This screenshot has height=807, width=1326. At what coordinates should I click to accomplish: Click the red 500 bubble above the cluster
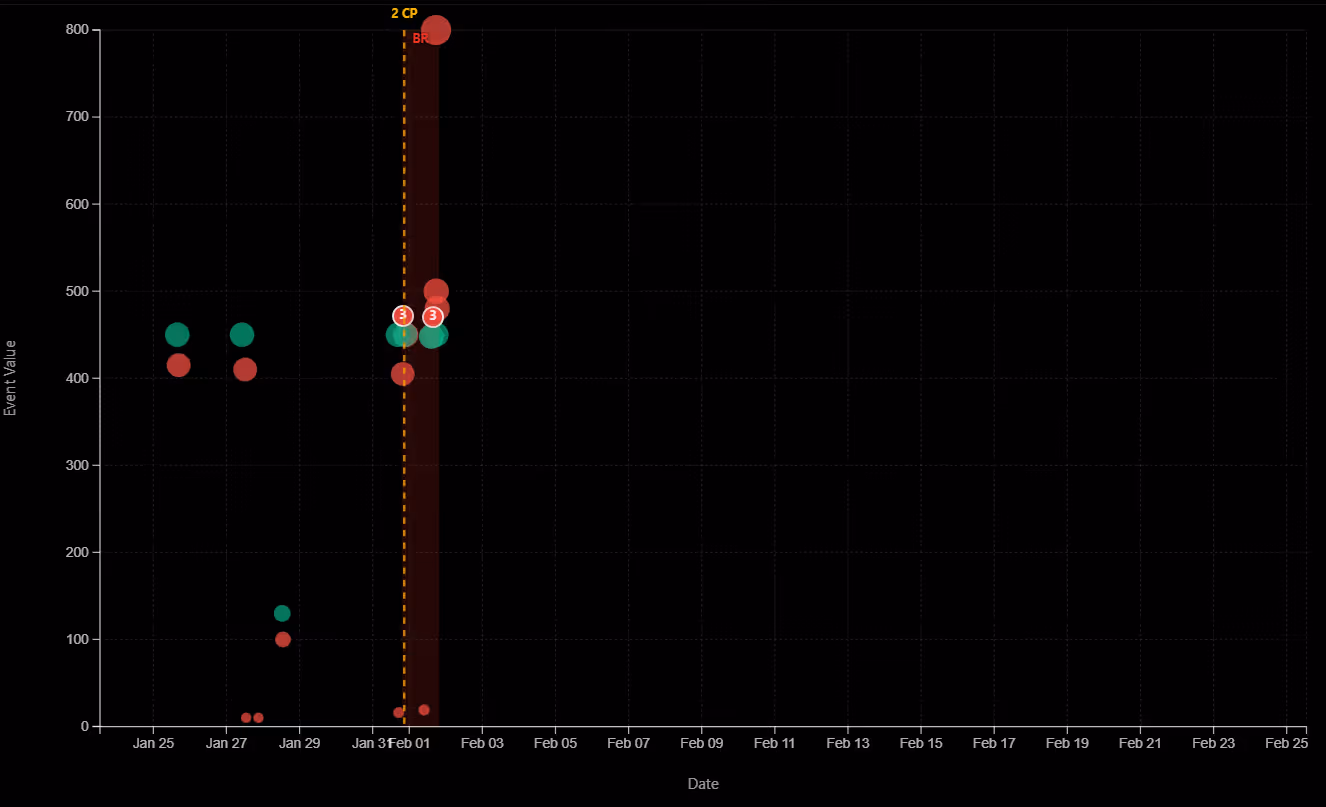pyautogui.click(x=436, y=289)
